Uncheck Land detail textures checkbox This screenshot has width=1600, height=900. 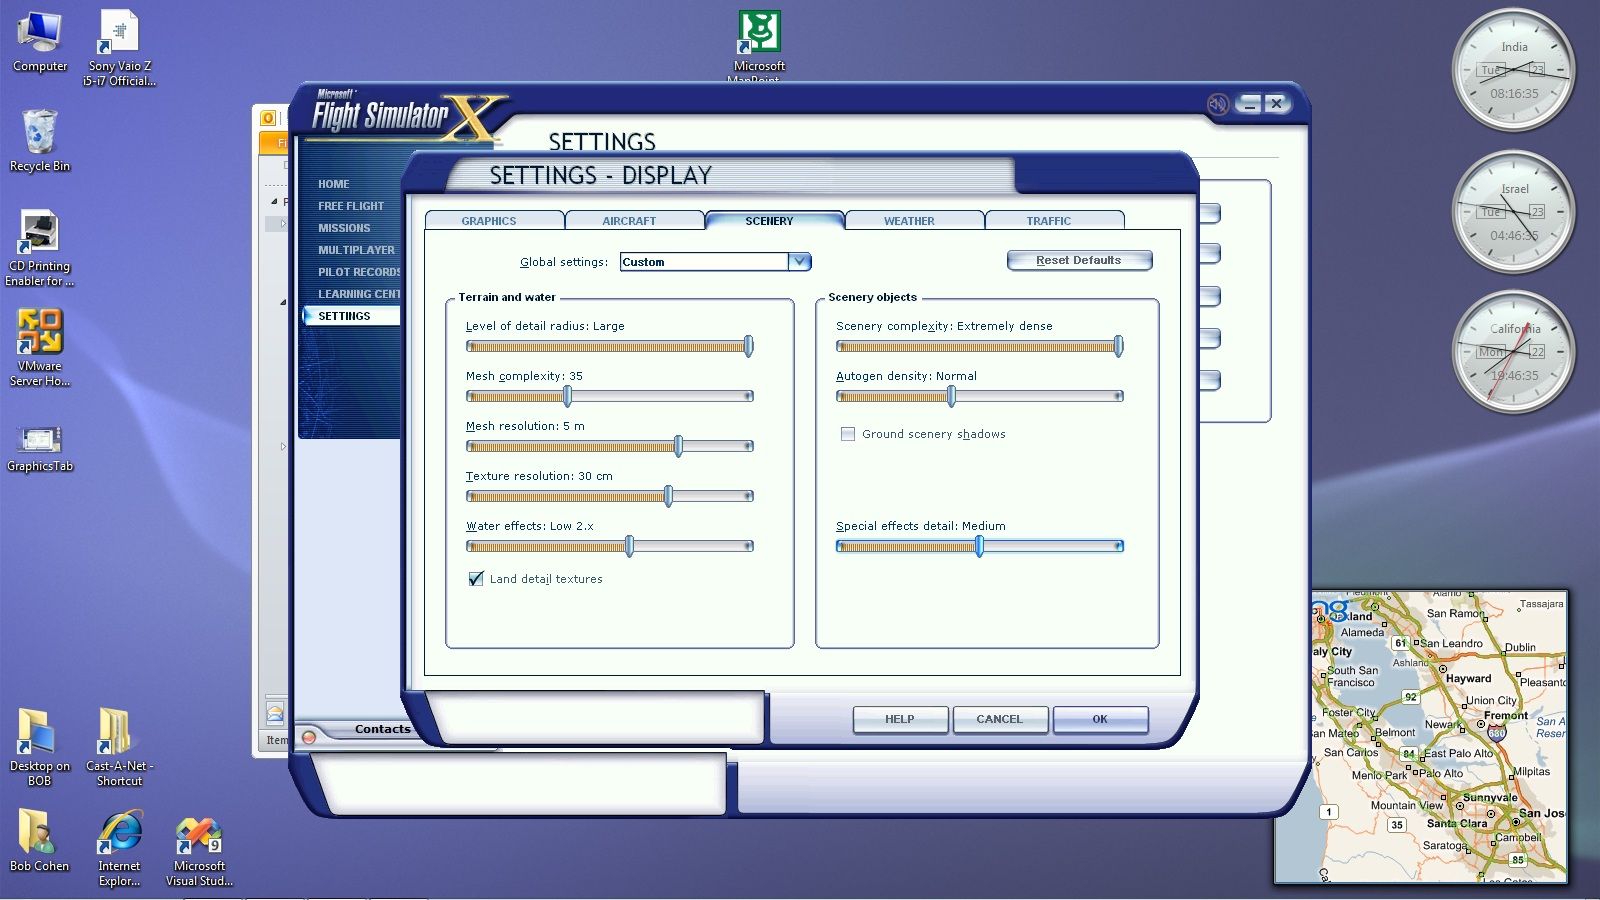point(476,579)
